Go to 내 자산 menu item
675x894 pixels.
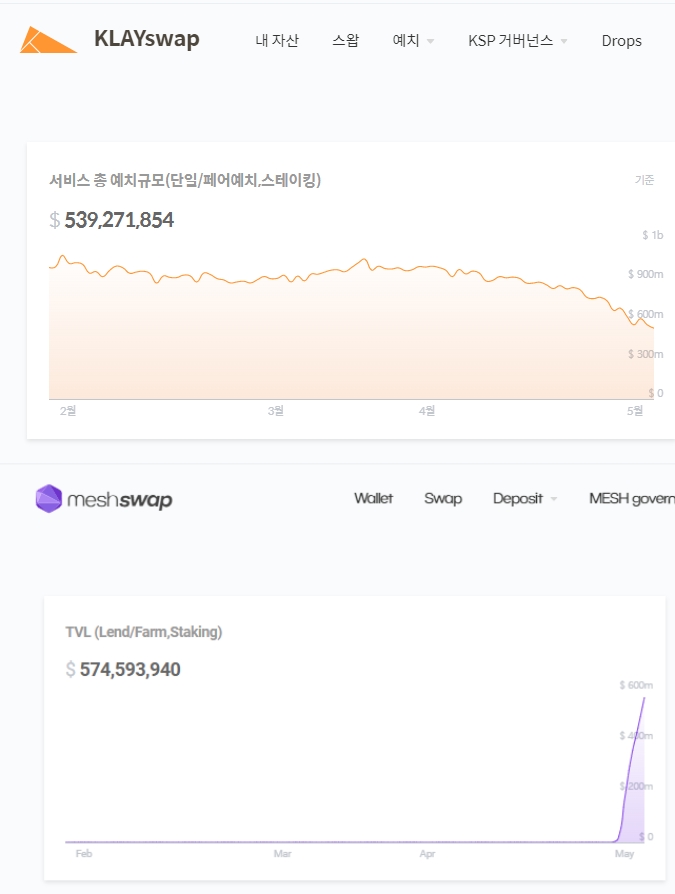click(x=277, y=40)
